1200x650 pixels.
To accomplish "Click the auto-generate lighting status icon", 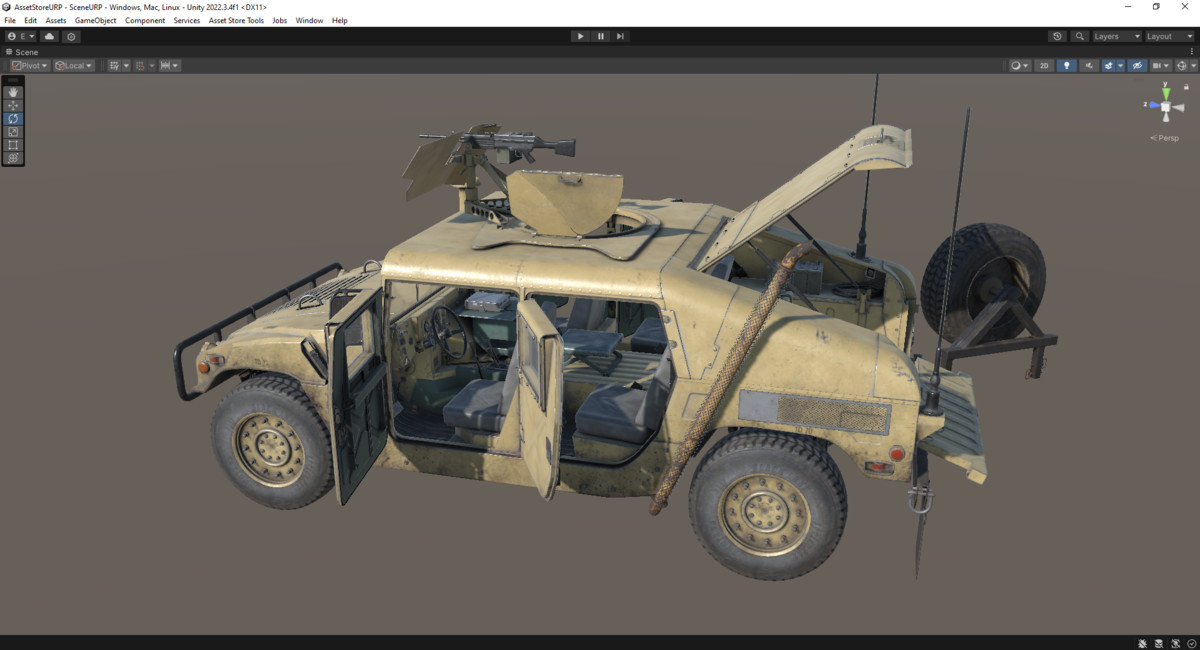I will tap(1176, 643).
